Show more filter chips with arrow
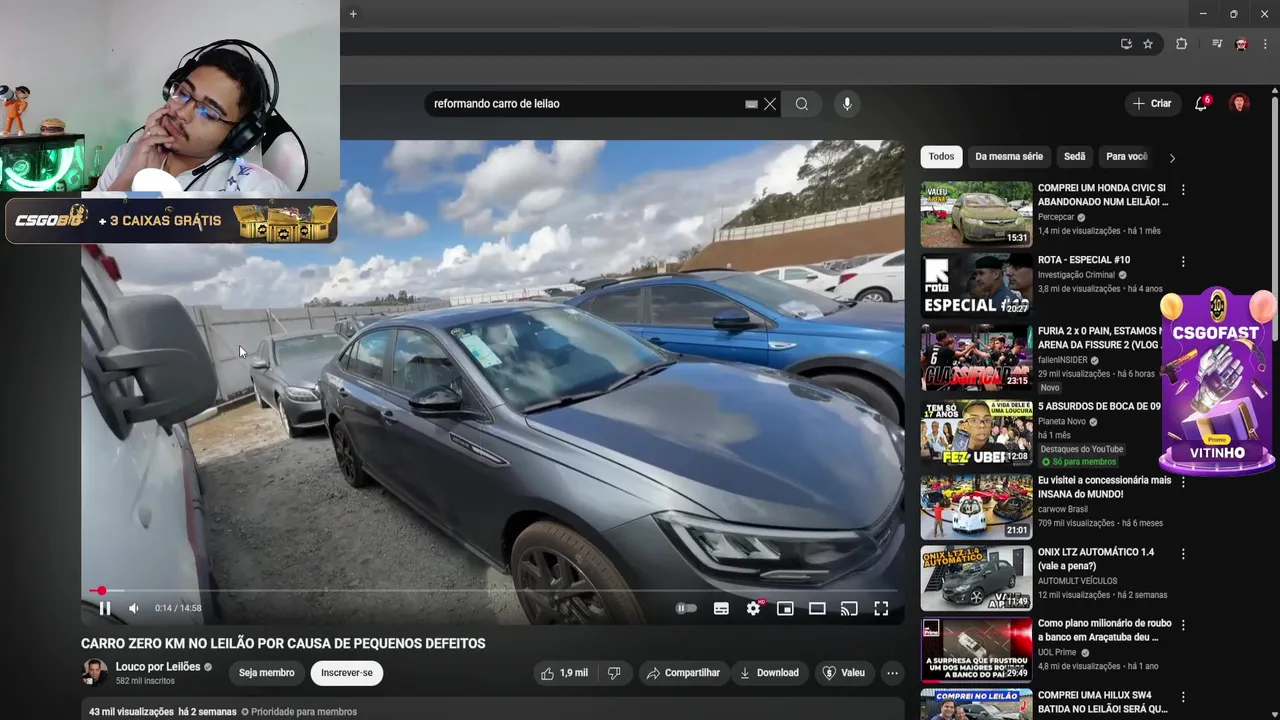Image resolution: width=1280 pixels, height=720 pixels. point(1172,158)
